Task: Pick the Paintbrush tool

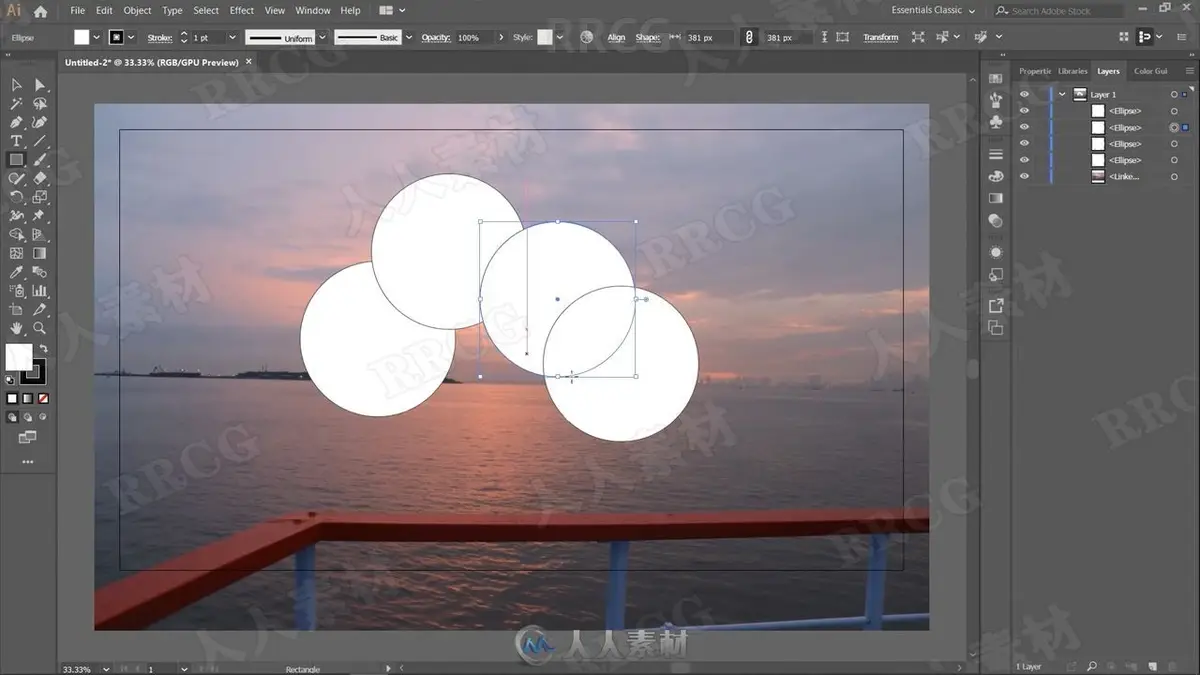Action: pyautogui.click(x=40, y=160)
